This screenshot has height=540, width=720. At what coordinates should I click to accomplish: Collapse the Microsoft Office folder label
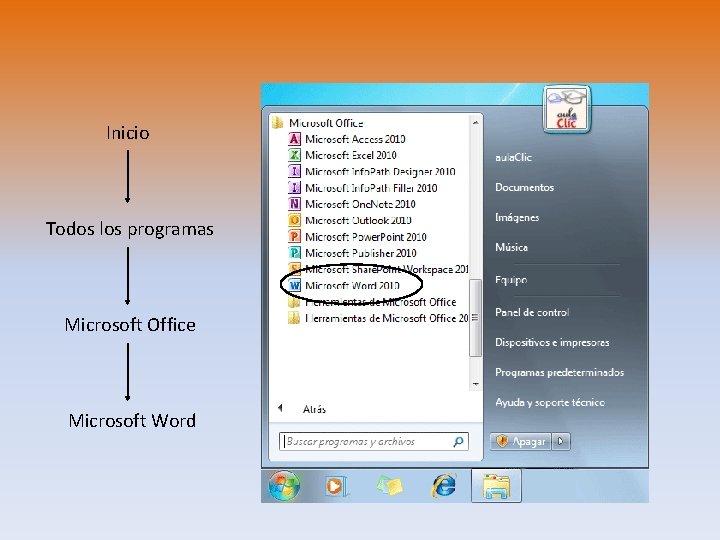pos(326,123)
